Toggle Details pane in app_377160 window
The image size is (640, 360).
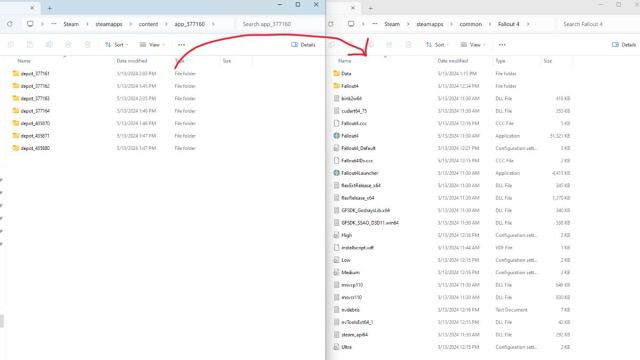[303, 44]
